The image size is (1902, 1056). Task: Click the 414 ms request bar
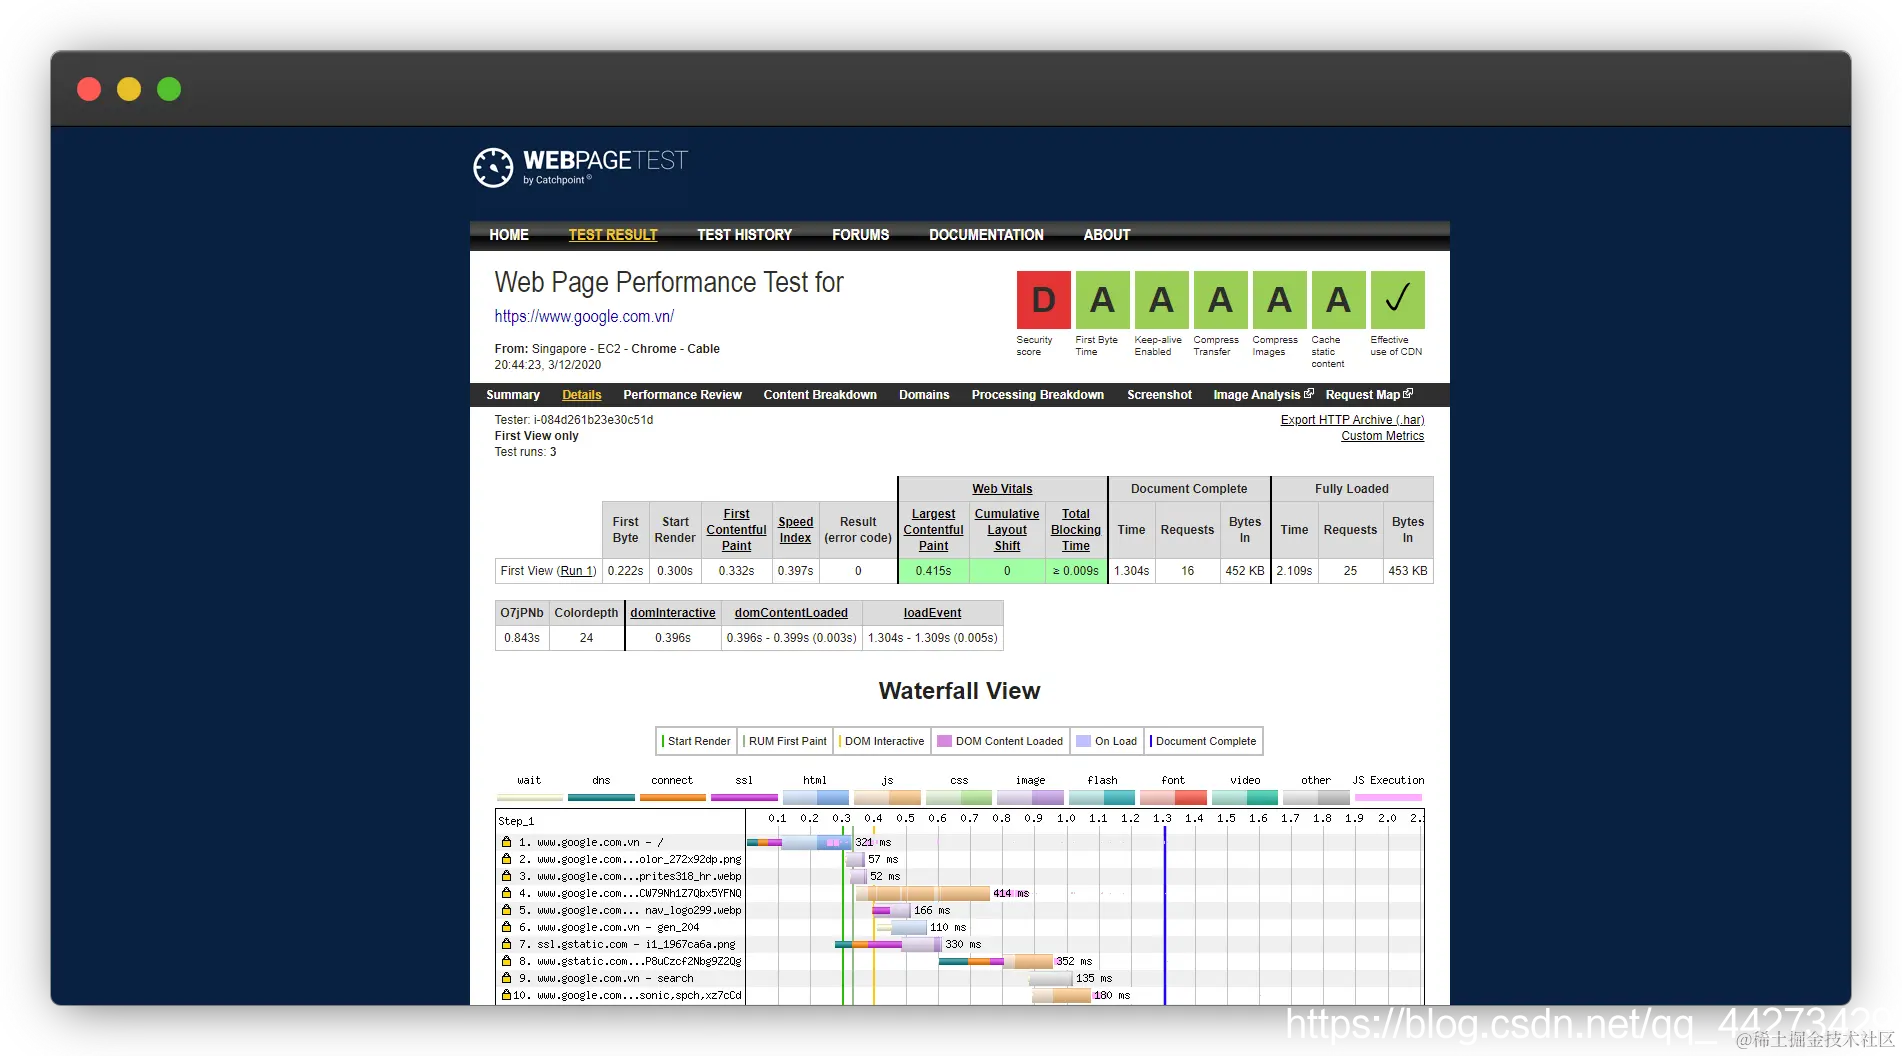click(x=923, y=893)
